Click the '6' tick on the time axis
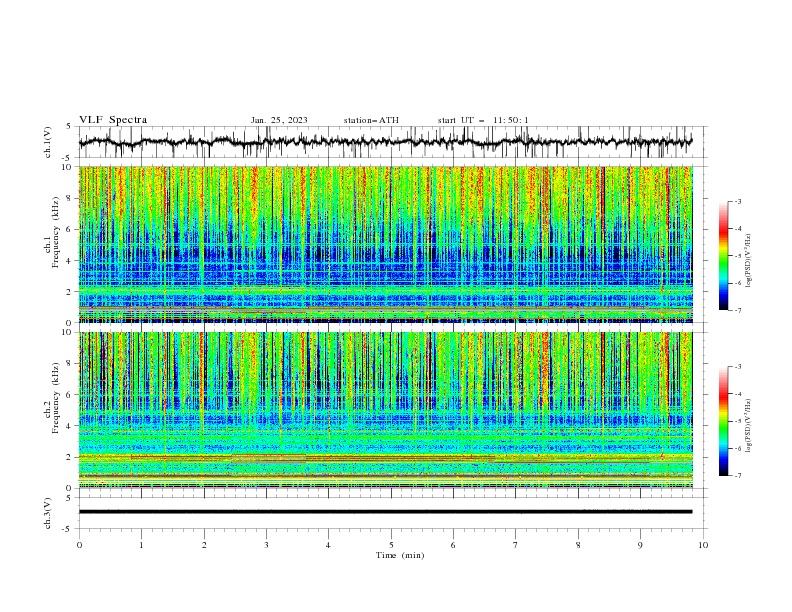This screenshot has width=792, height=612. pos(453,545)
